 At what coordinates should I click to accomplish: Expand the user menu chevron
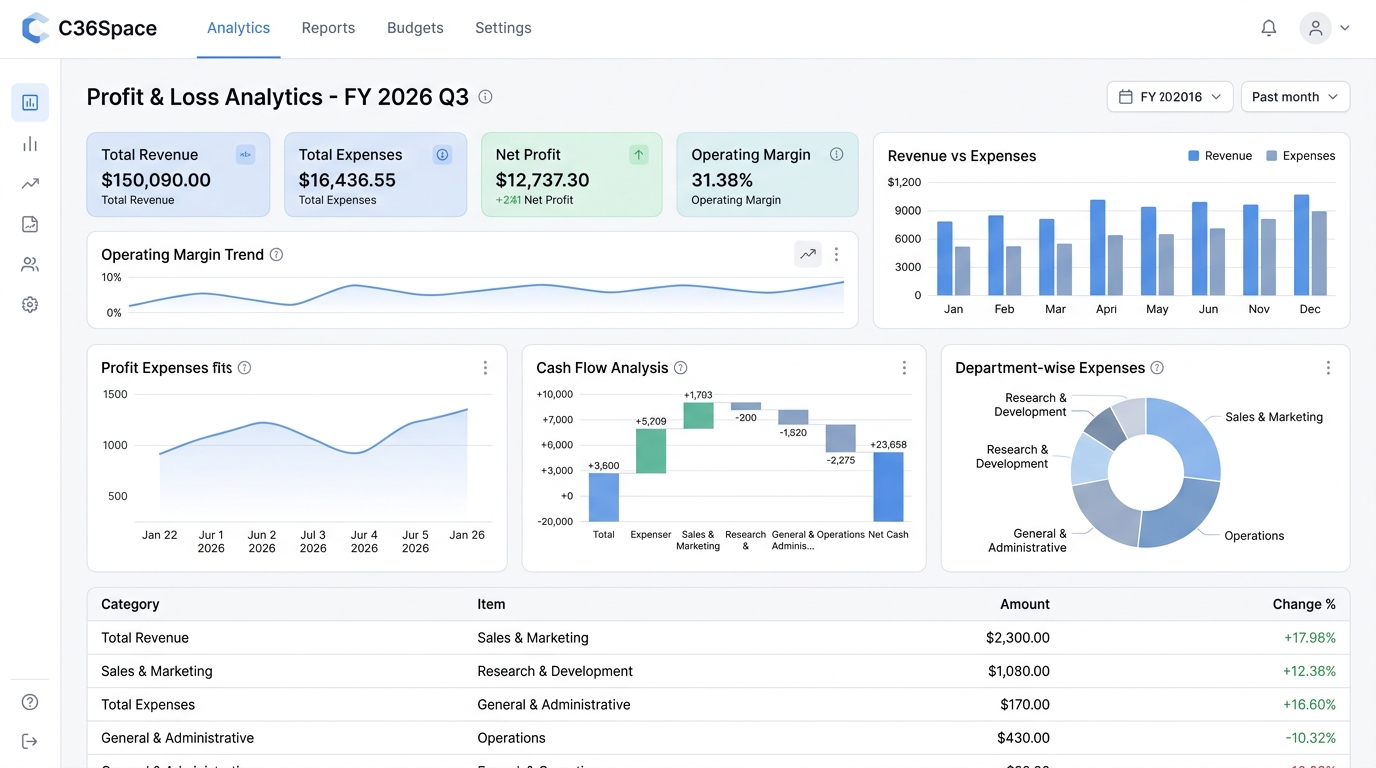click(1345, 28)
